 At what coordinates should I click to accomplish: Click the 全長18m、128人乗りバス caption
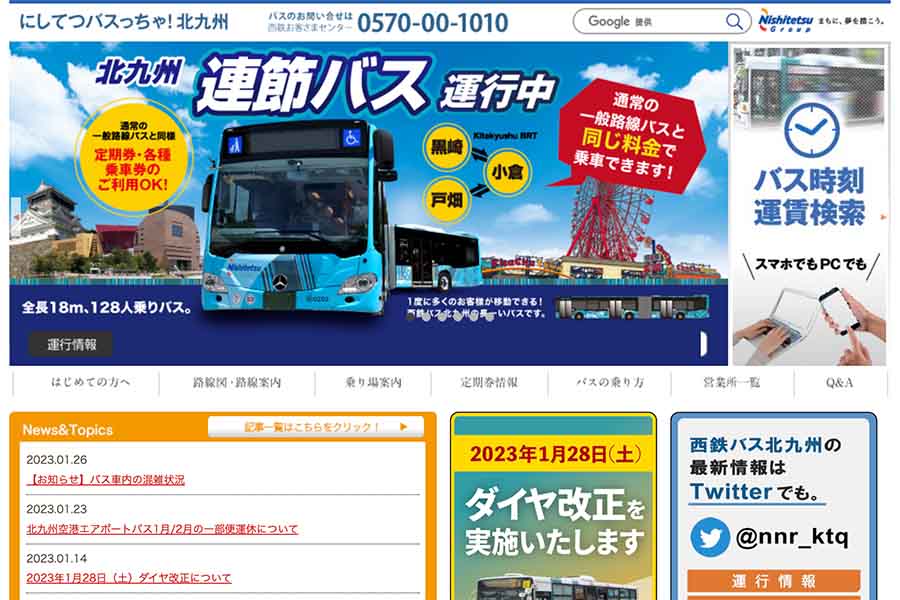coord(107,308)
